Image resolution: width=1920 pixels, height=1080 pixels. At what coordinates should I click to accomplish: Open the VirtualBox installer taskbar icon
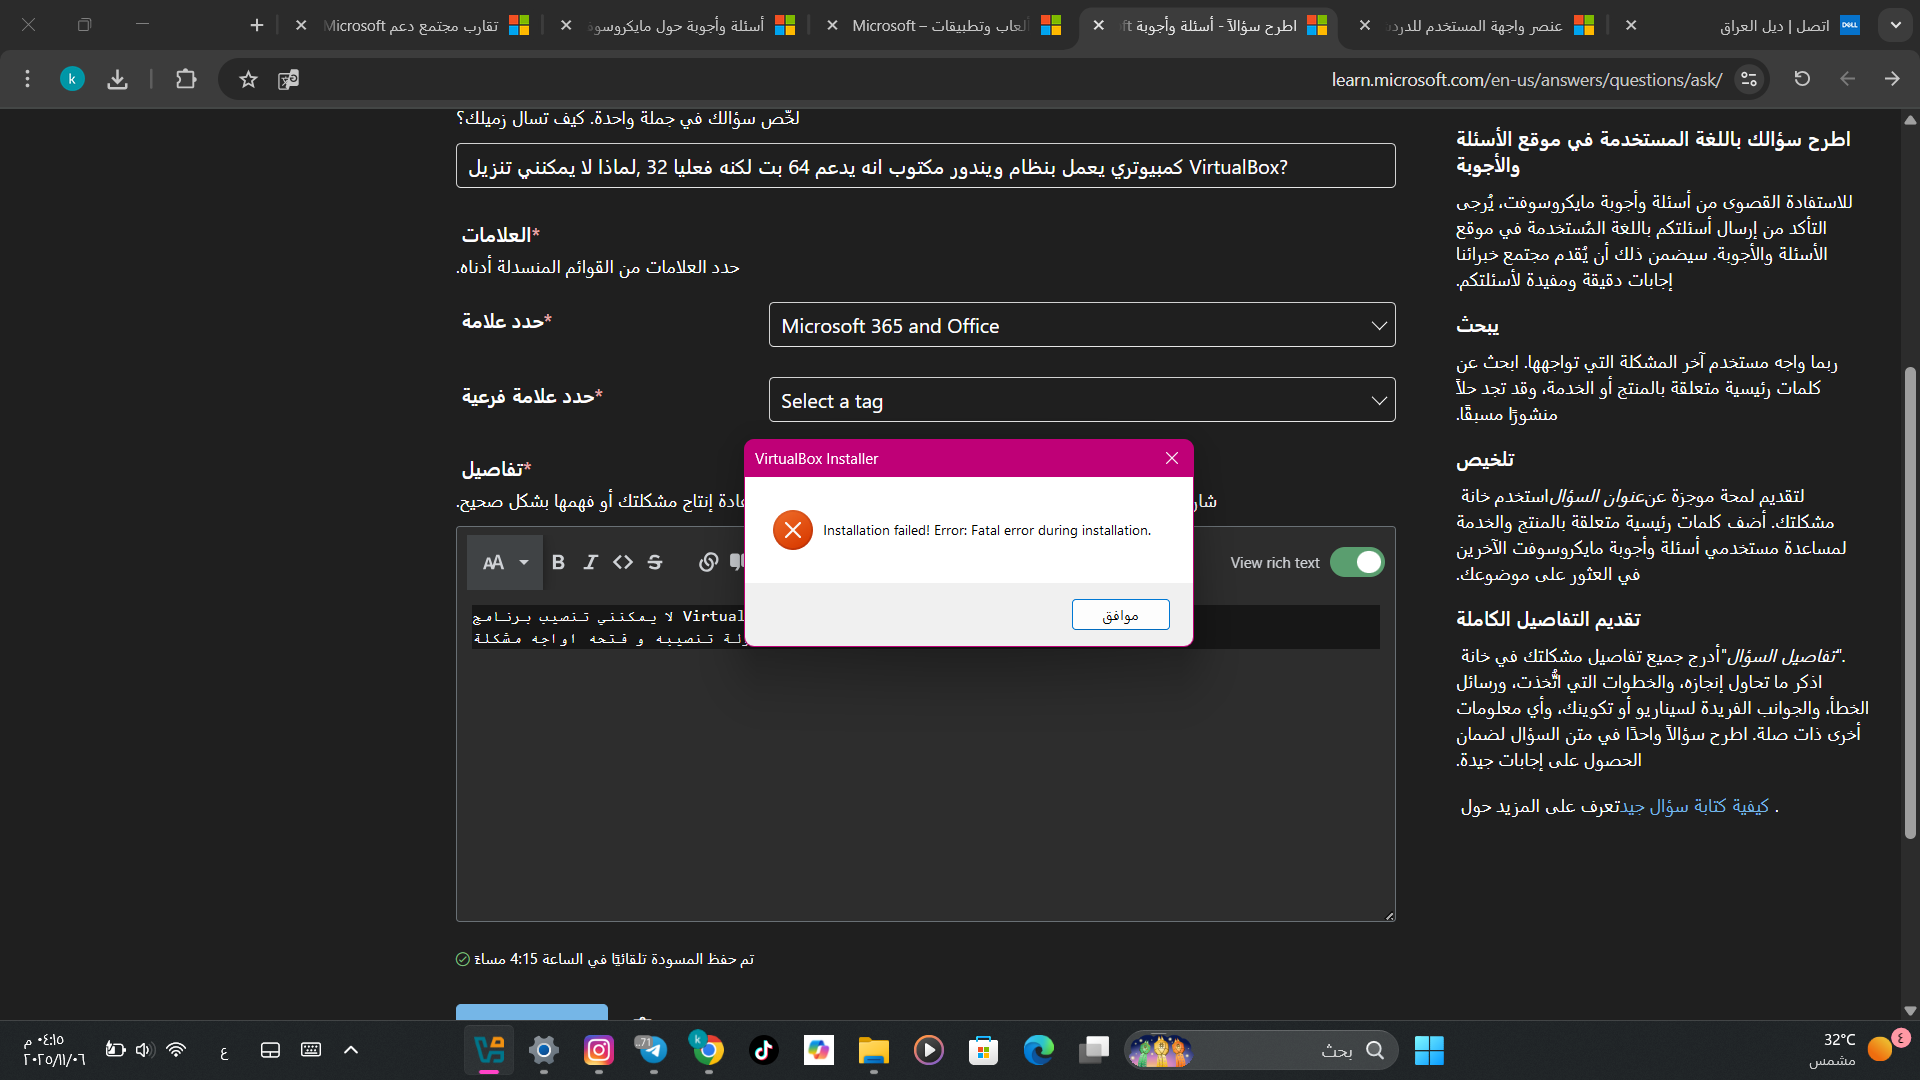point(489,1050)
